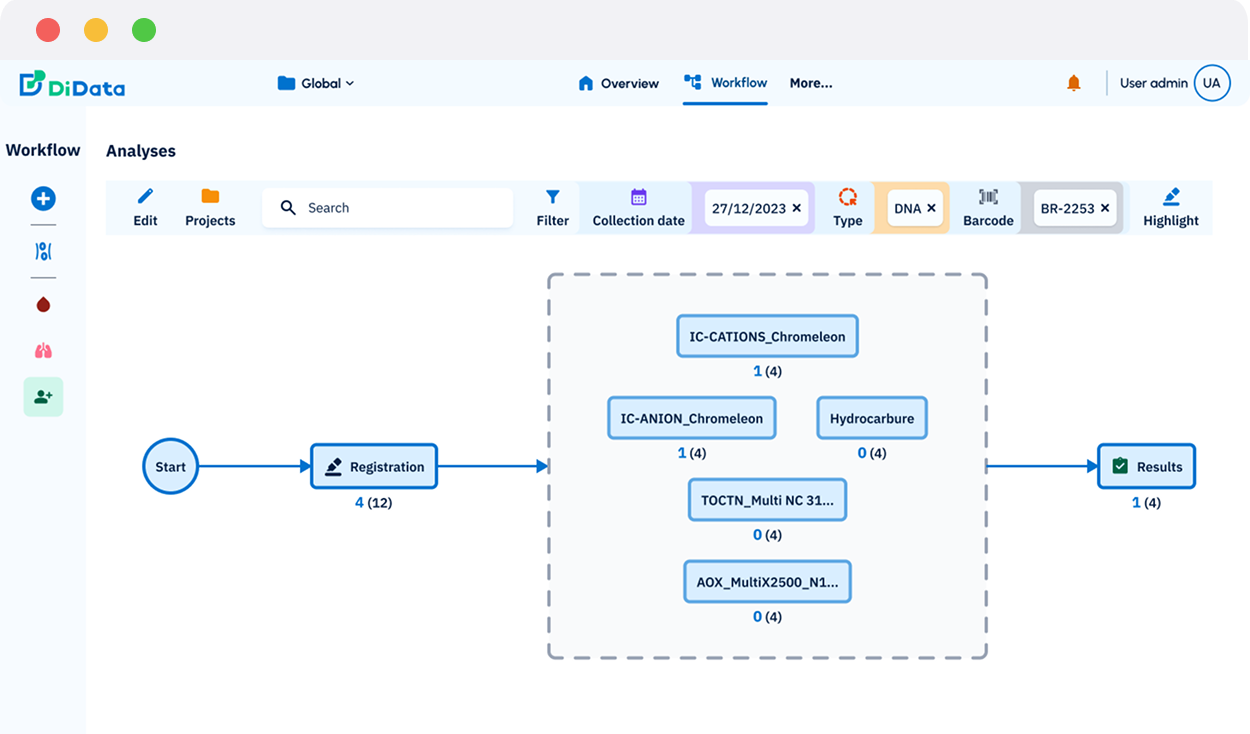Activate the Highlight tool
Image resolution: width=1250 pixels, height=734 pixels.
coord(1170,207)
